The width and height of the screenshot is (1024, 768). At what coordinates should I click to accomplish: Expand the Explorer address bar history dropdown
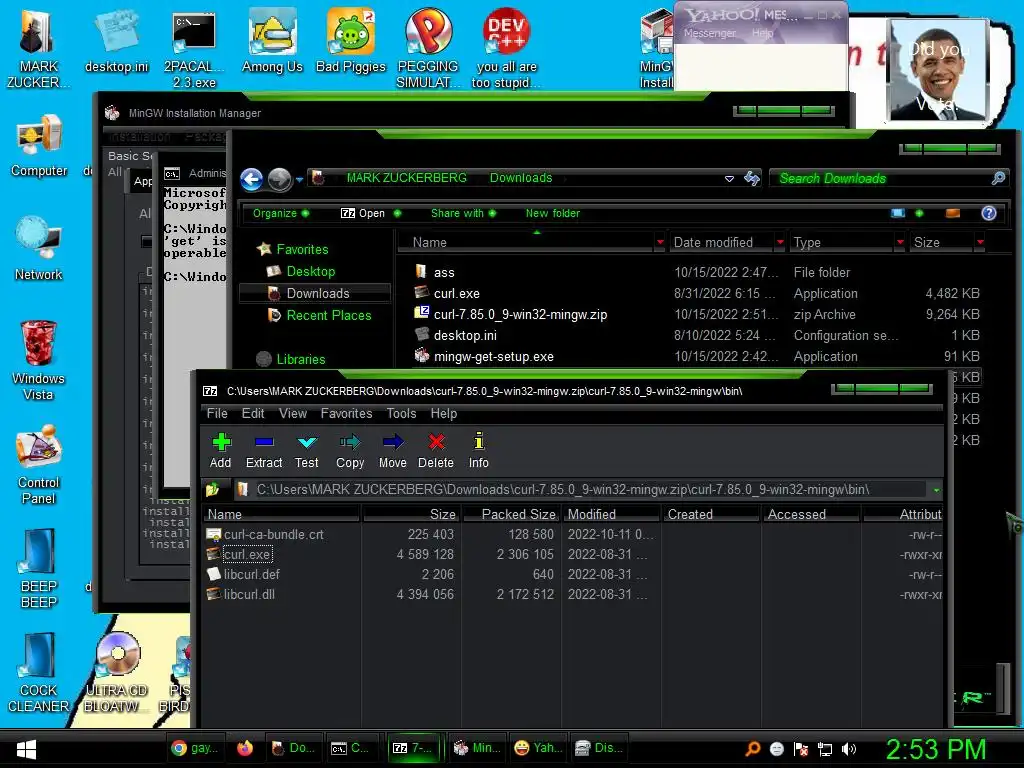tap(729, 178)
